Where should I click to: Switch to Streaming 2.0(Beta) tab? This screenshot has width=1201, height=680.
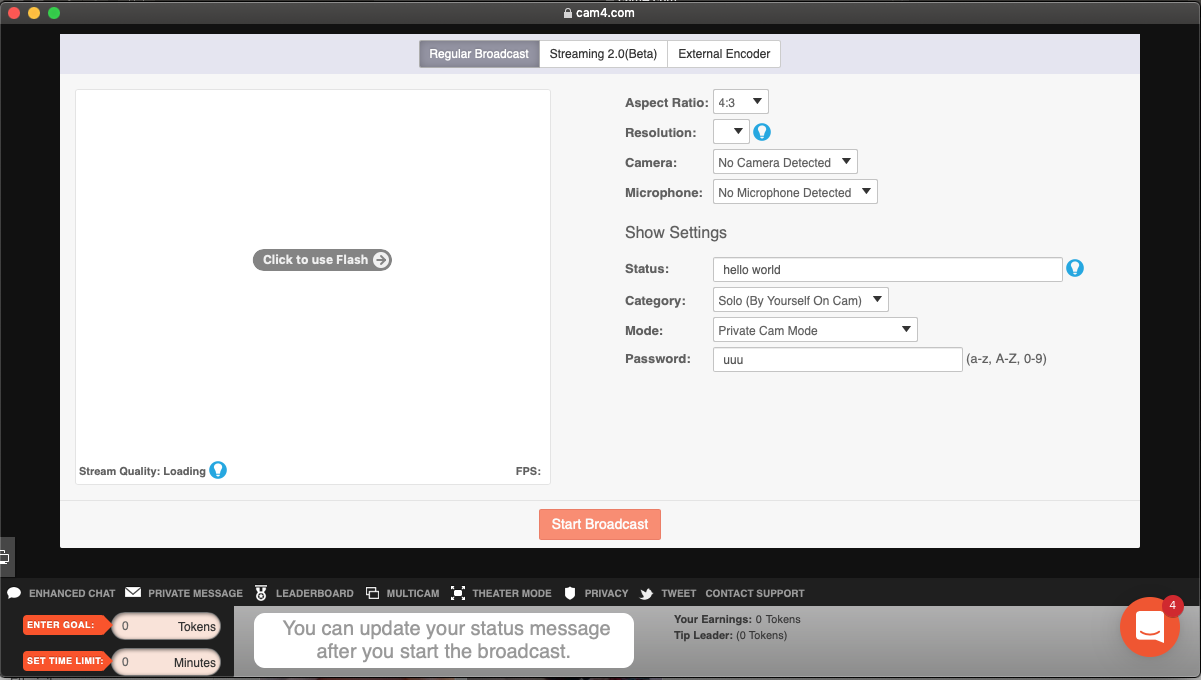[x=603, y=54]
